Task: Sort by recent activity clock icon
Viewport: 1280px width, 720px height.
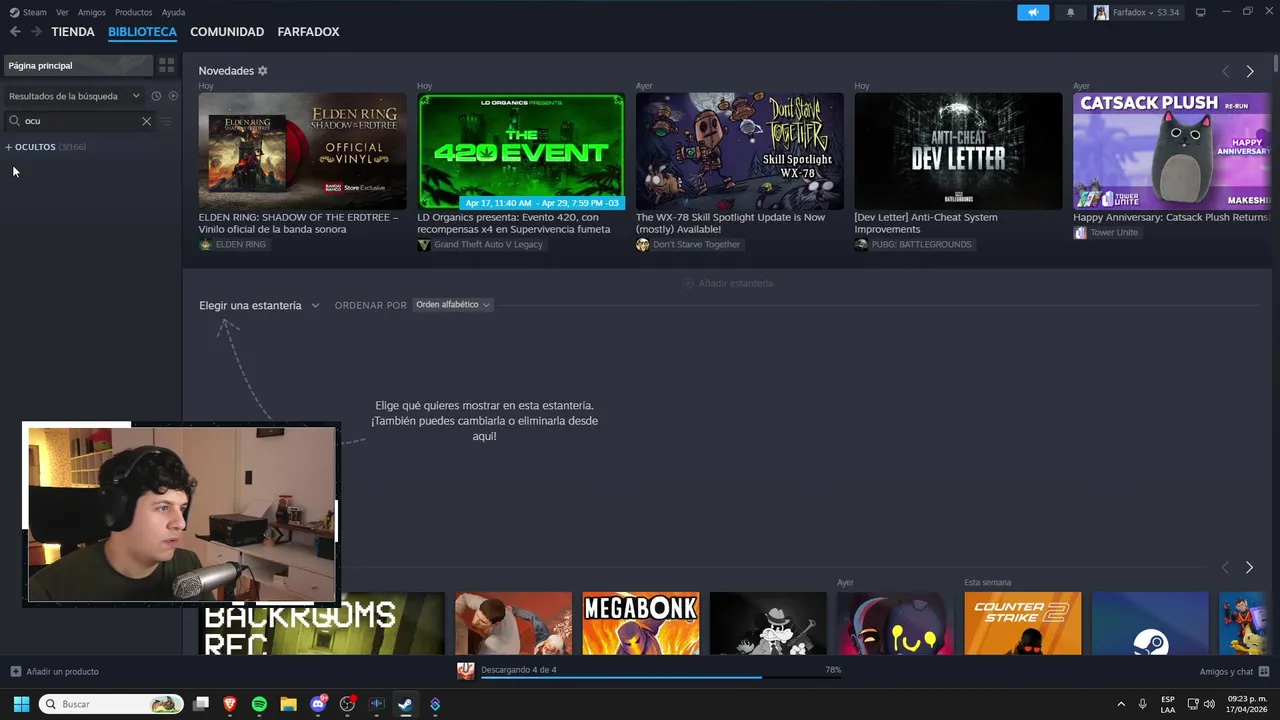Action: (156, 96)
